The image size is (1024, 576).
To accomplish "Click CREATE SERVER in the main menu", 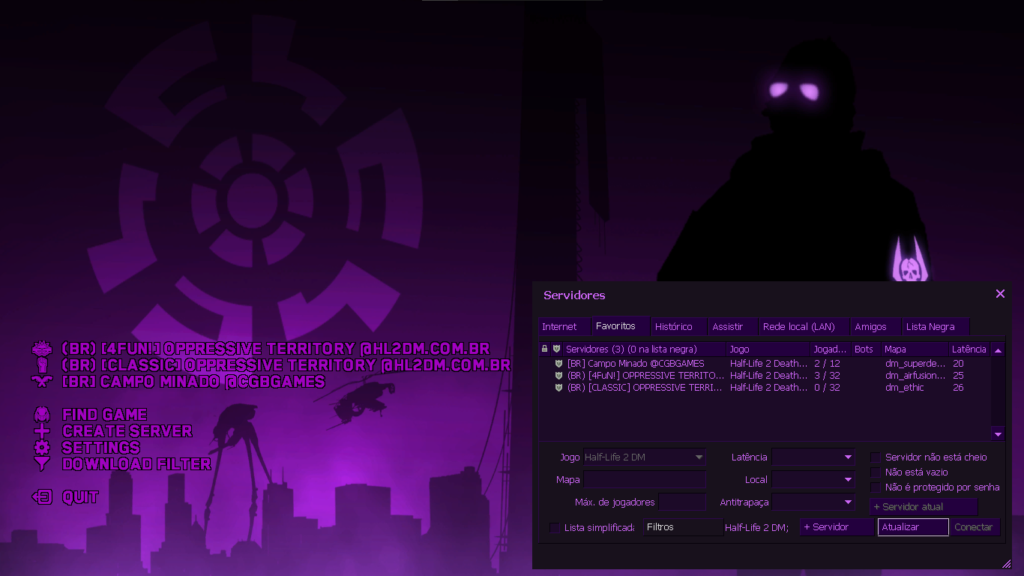I will [x=127, y=431].
